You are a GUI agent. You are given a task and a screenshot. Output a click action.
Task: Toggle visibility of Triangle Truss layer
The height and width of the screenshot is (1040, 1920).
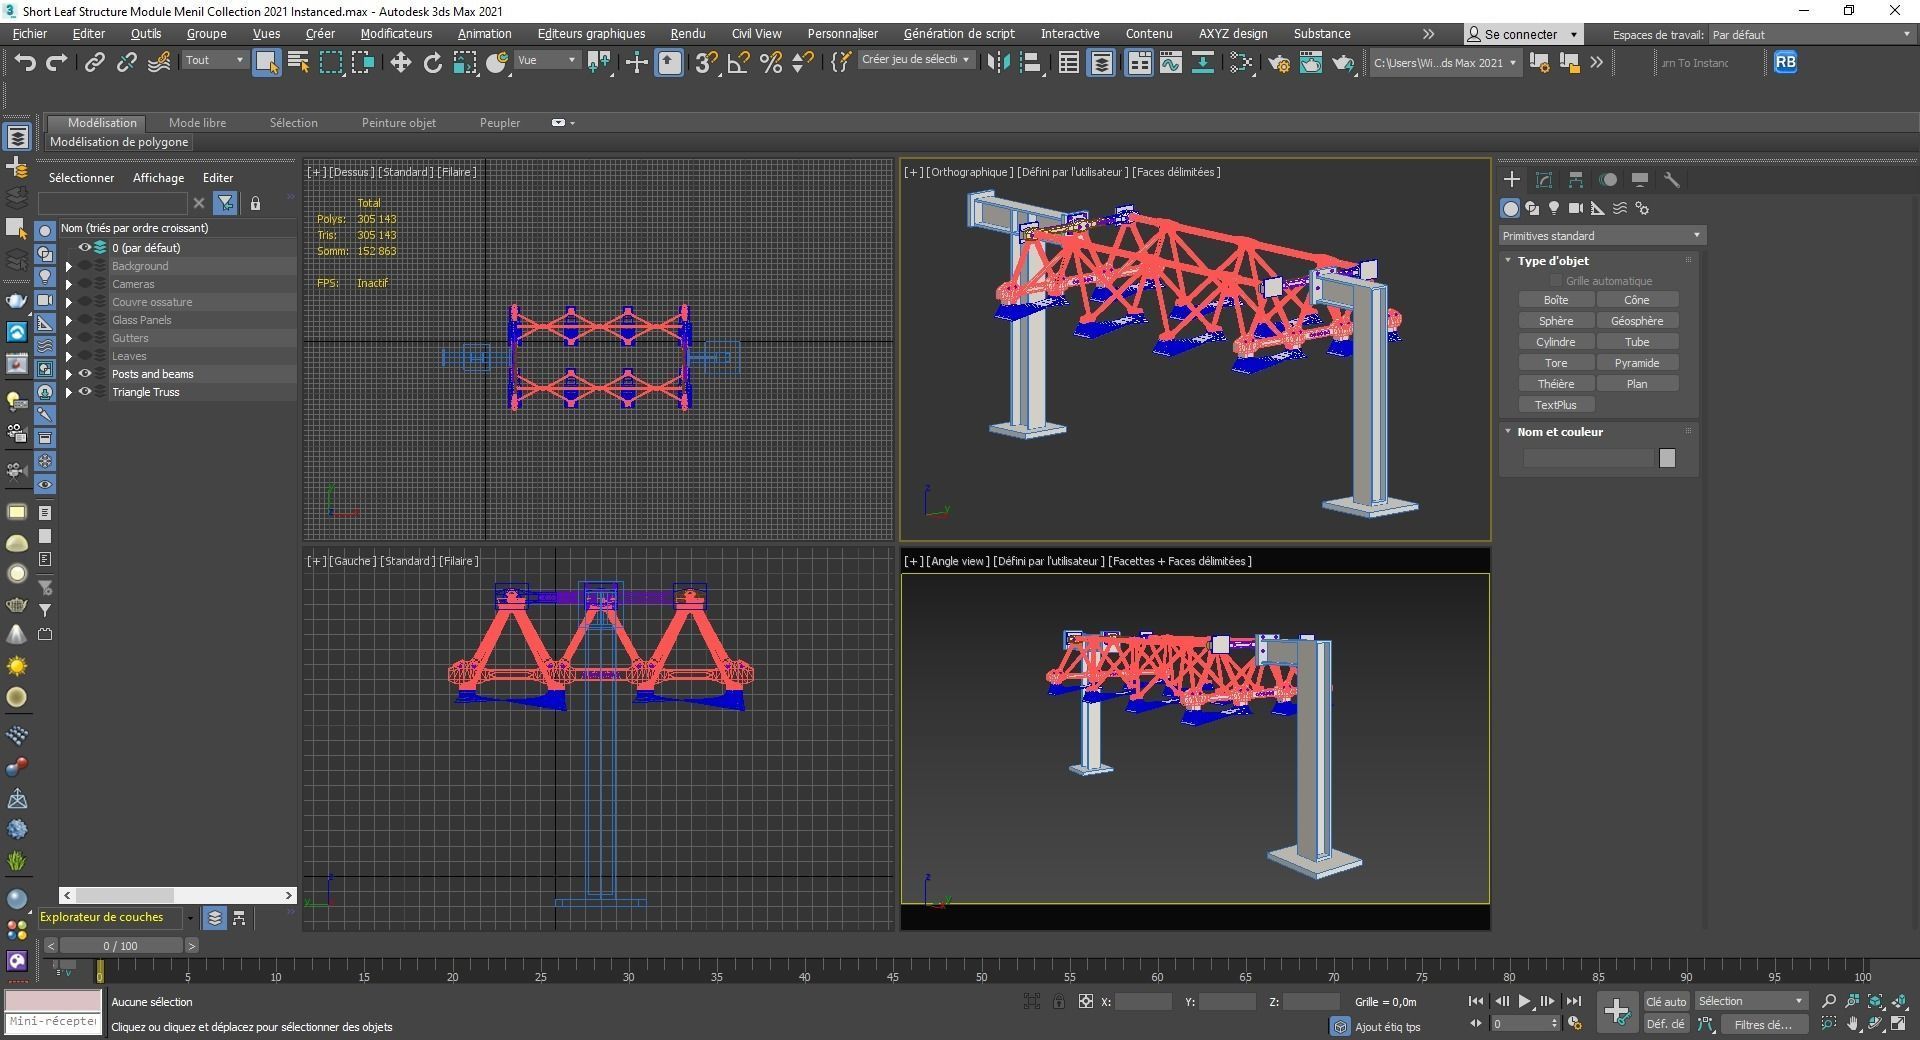[x=85, y=392]
